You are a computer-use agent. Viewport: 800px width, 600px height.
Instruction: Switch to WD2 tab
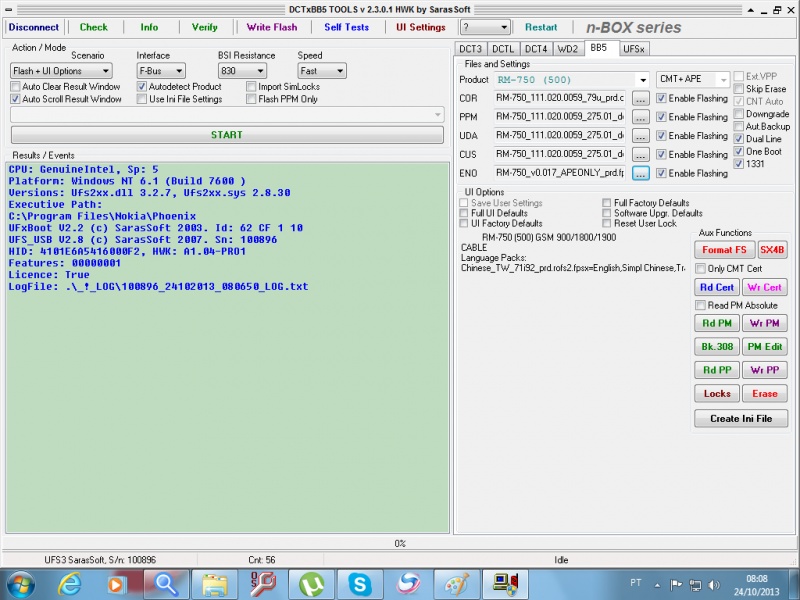(568, 49)
